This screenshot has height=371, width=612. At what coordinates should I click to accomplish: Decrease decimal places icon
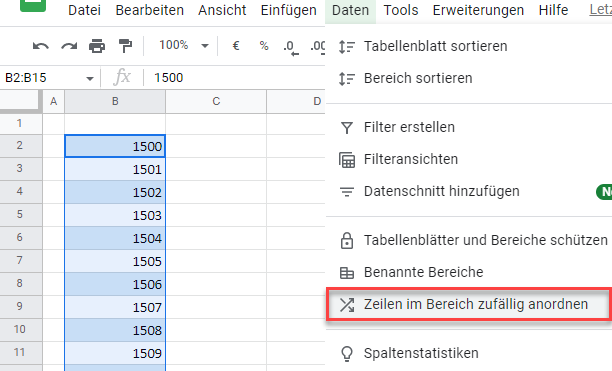pos(291,47)
